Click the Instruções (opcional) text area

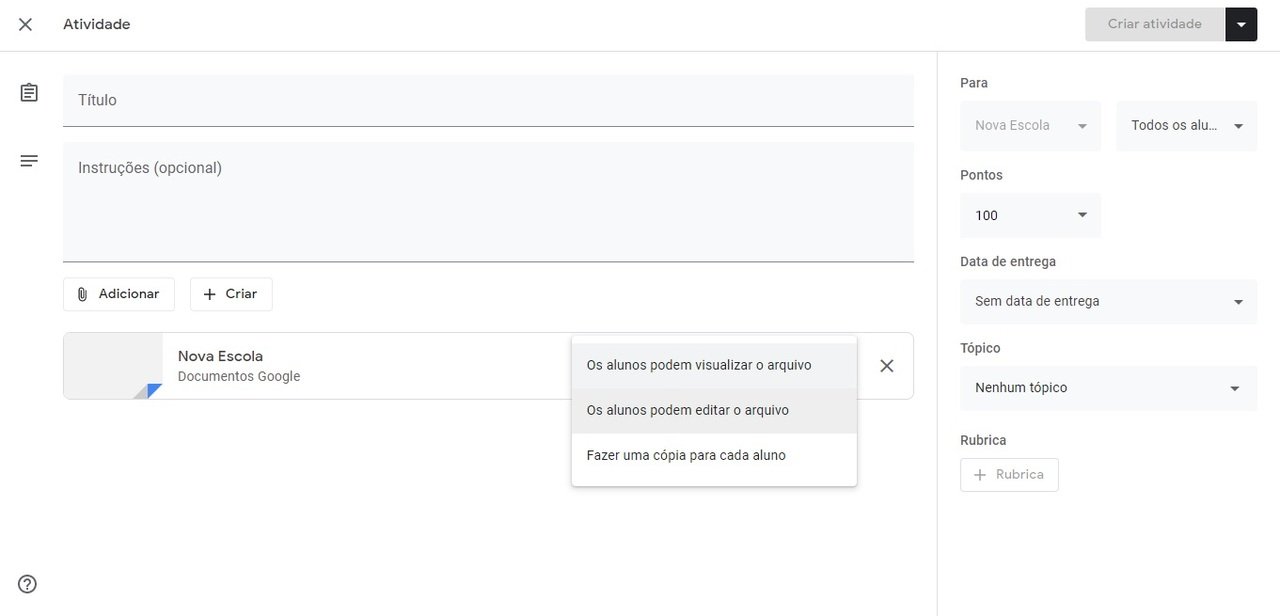488,201
